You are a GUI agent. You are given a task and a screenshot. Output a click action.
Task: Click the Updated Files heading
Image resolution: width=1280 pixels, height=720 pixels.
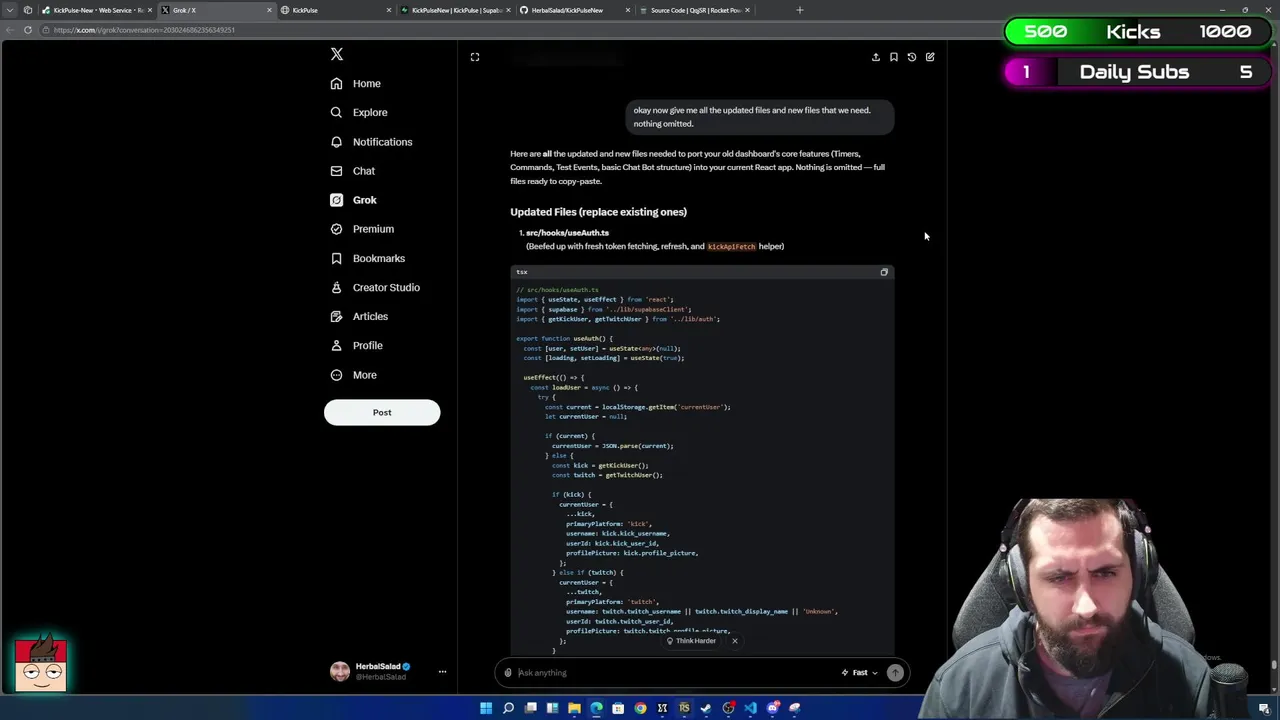pos(598,212)
